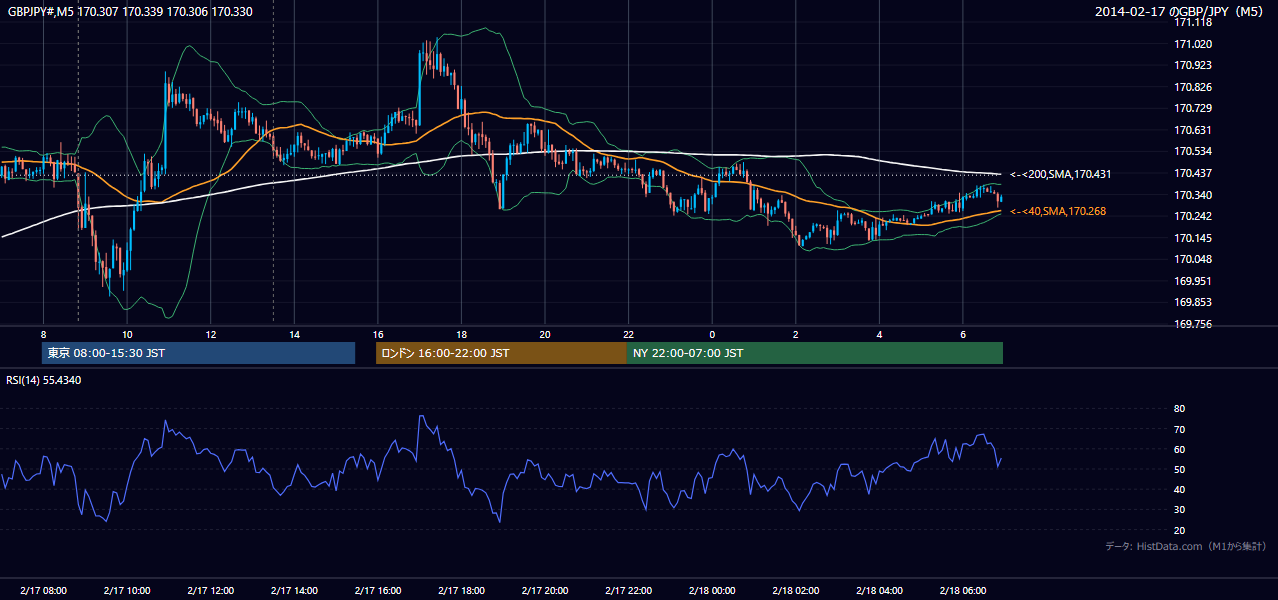Click price level 170.631 on the axis
This screenshot has height=600, width=1278.
[x=1193, y=130]
